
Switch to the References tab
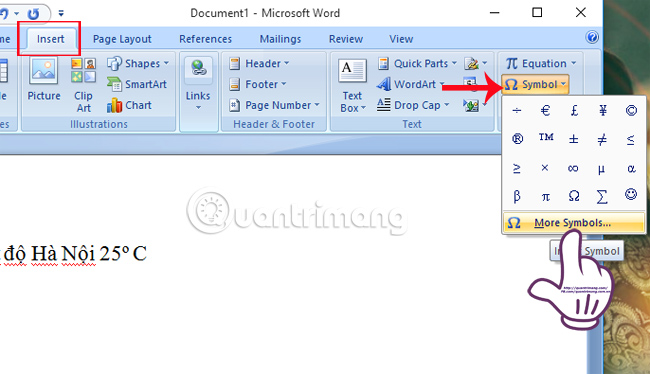pyautogui.click(x=206, y=39)
